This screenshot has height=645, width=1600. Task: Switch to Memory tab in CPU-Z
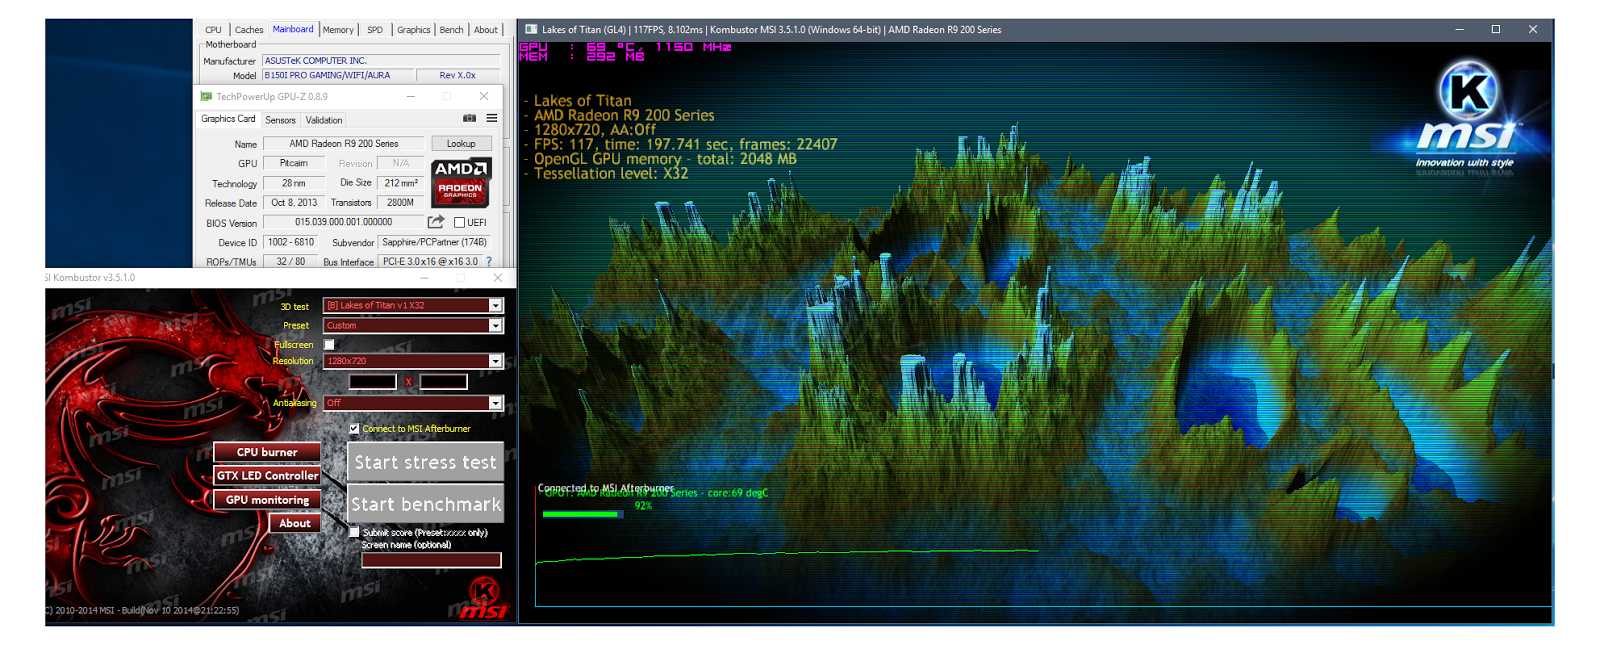pyautogui.click(x=338, y=30)
